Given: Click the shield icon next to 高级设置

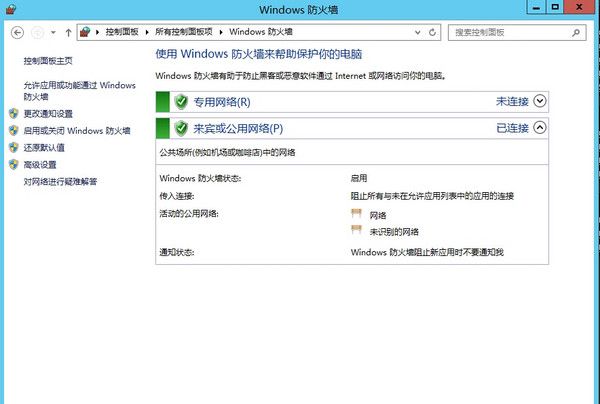Looking at the screenshot, I should coord(13,164).
